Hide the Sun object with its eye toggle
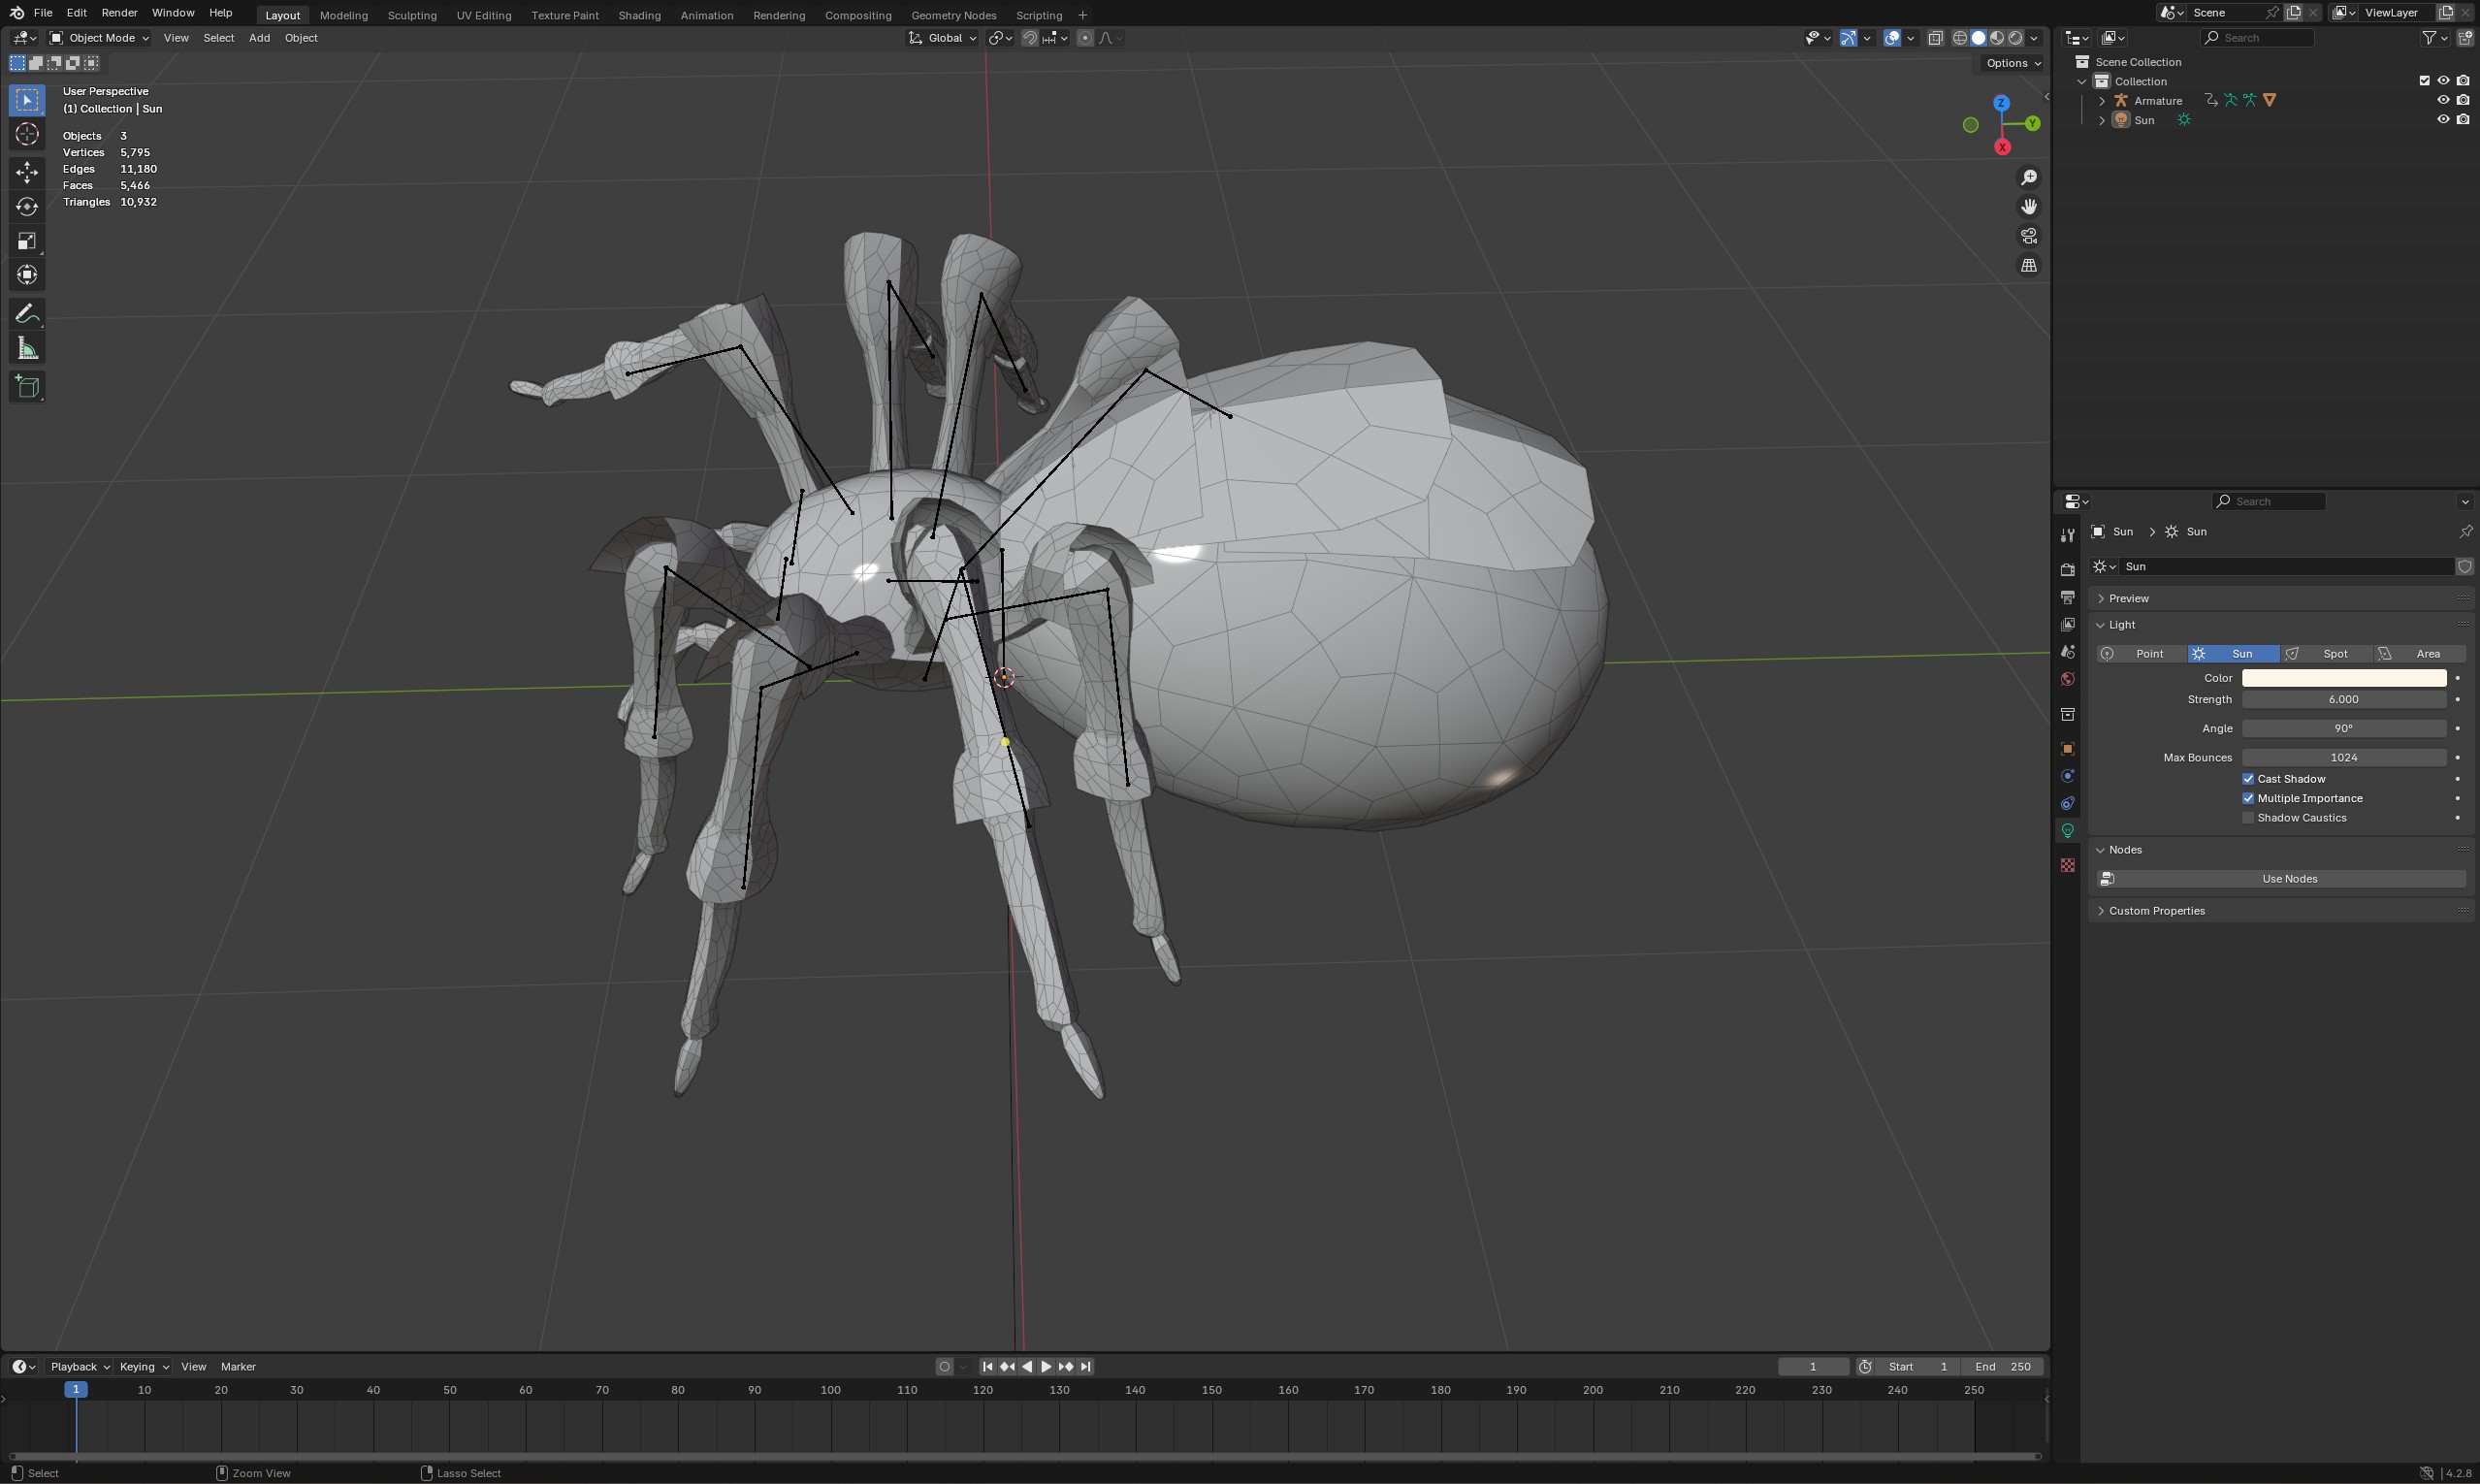 [2444, 119]
